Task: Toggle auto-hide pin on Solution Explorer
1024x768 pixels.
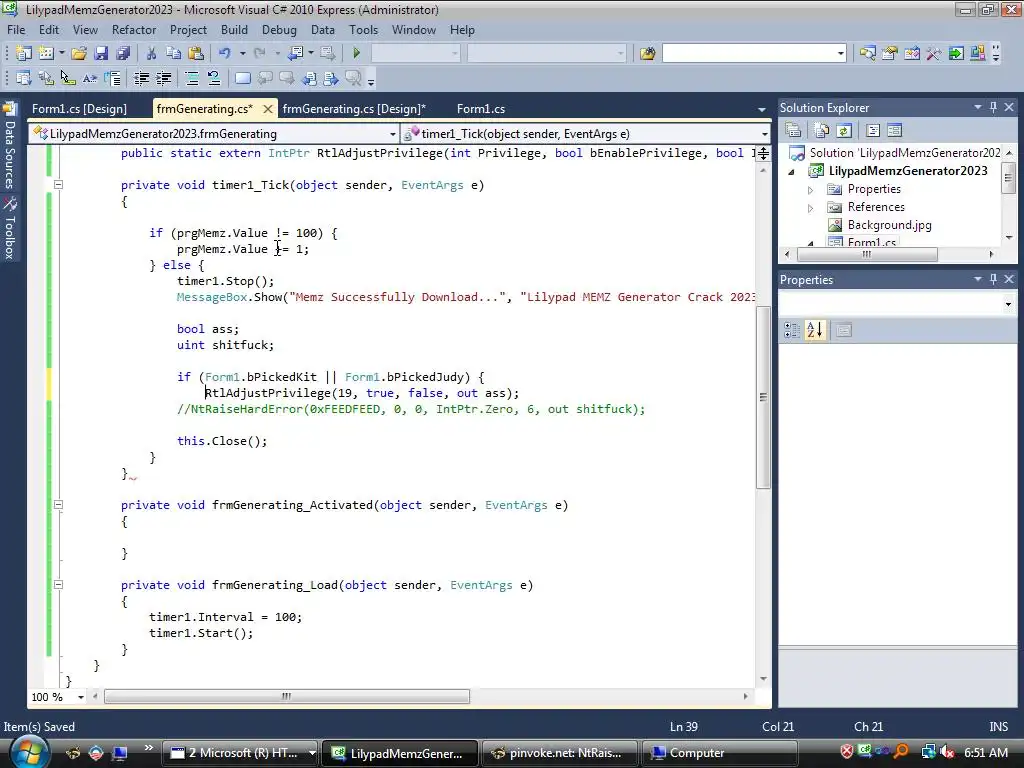Action: [993, 107]
